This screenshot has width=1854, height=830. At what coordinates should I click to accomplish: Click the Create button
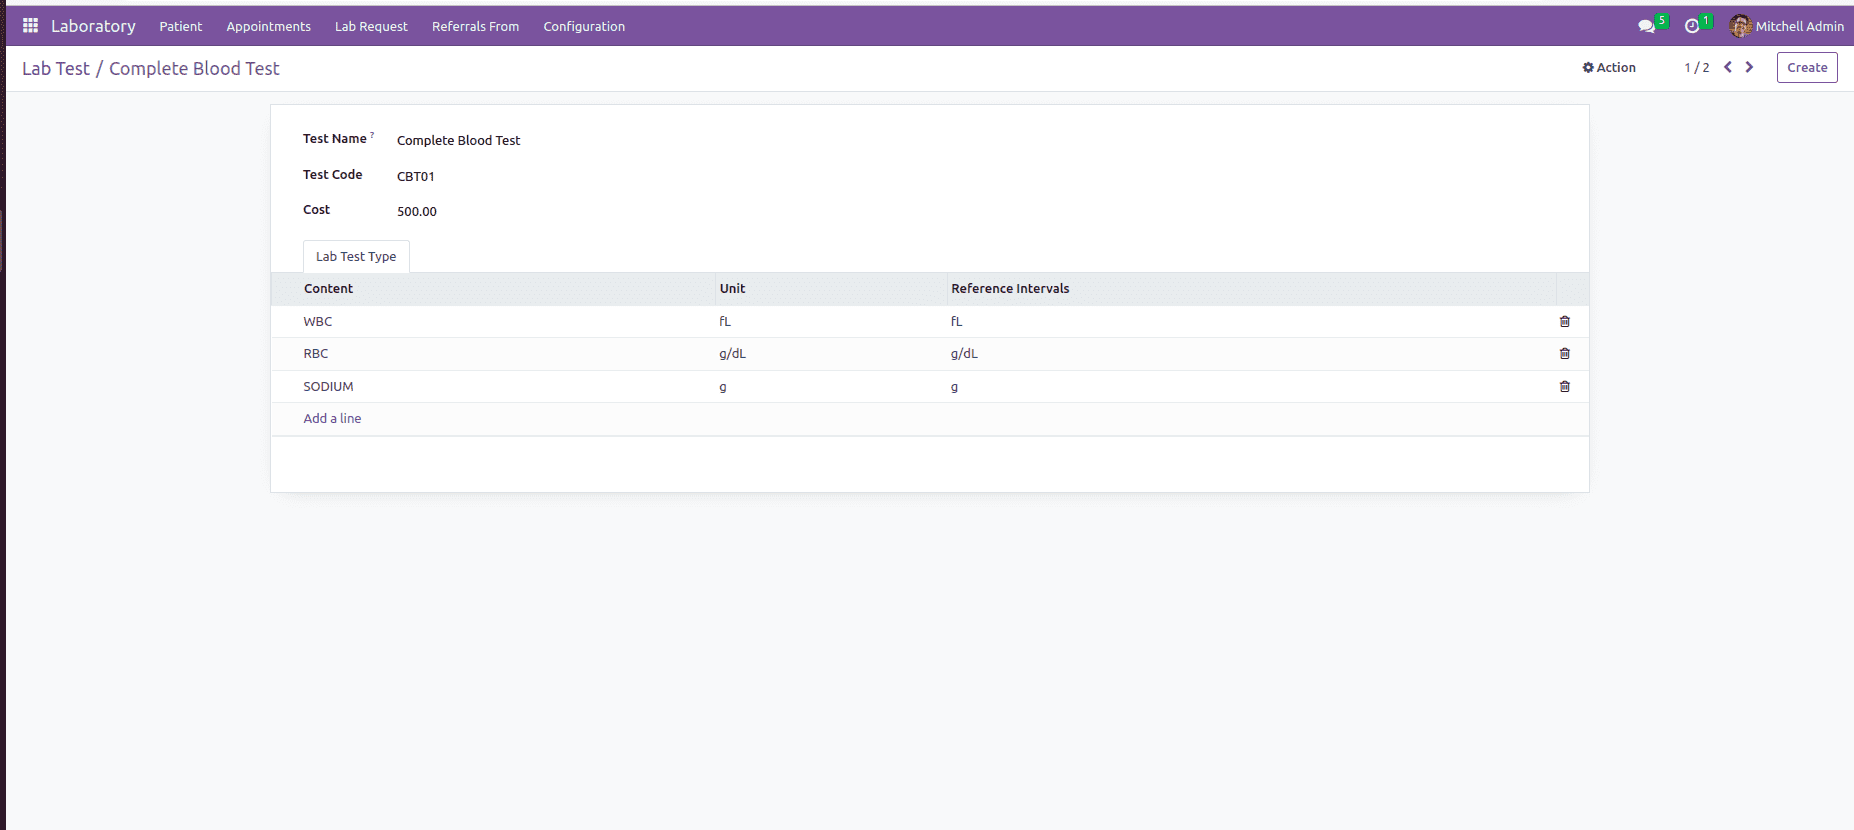click(x=1806, y=68)
